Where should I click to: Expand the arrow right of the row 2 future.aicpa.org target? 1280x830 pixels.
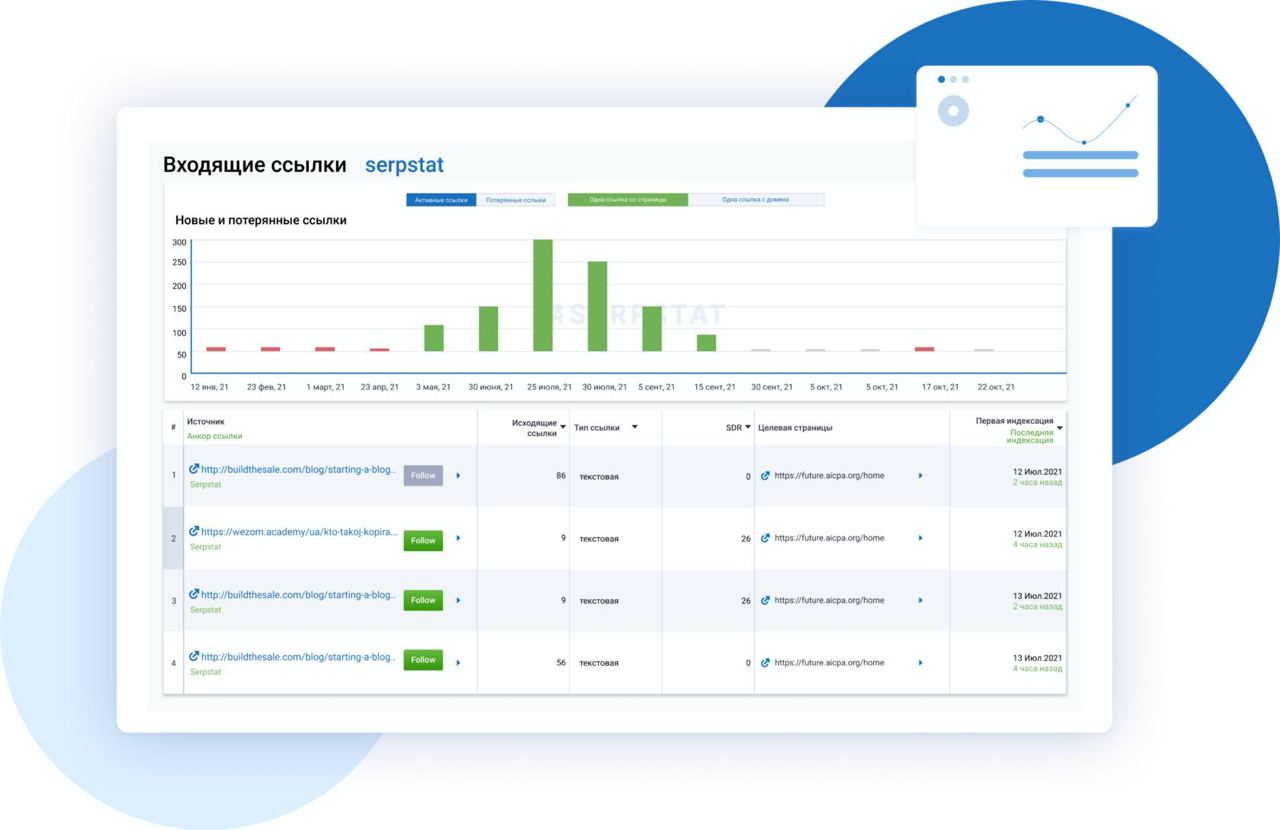tap(920, 538)
